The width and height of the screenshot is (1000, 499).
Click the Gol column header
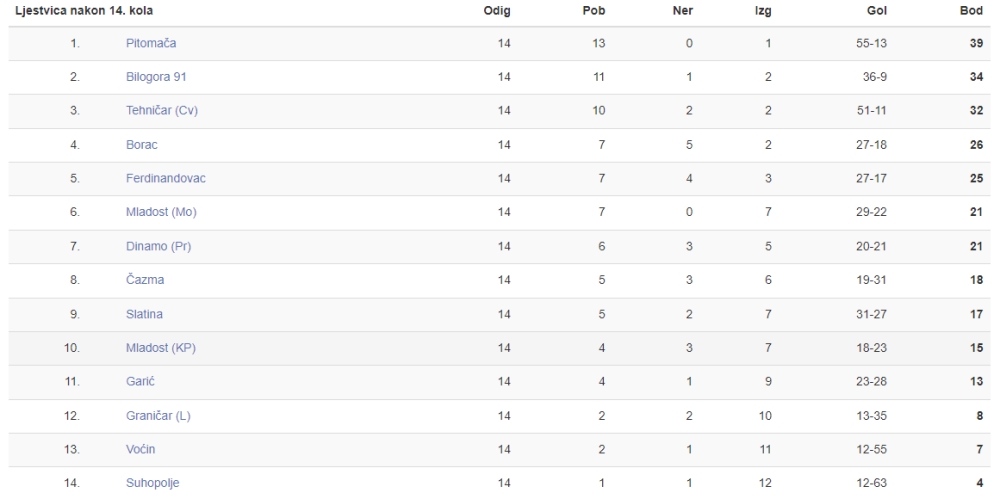tap(877, 11)
